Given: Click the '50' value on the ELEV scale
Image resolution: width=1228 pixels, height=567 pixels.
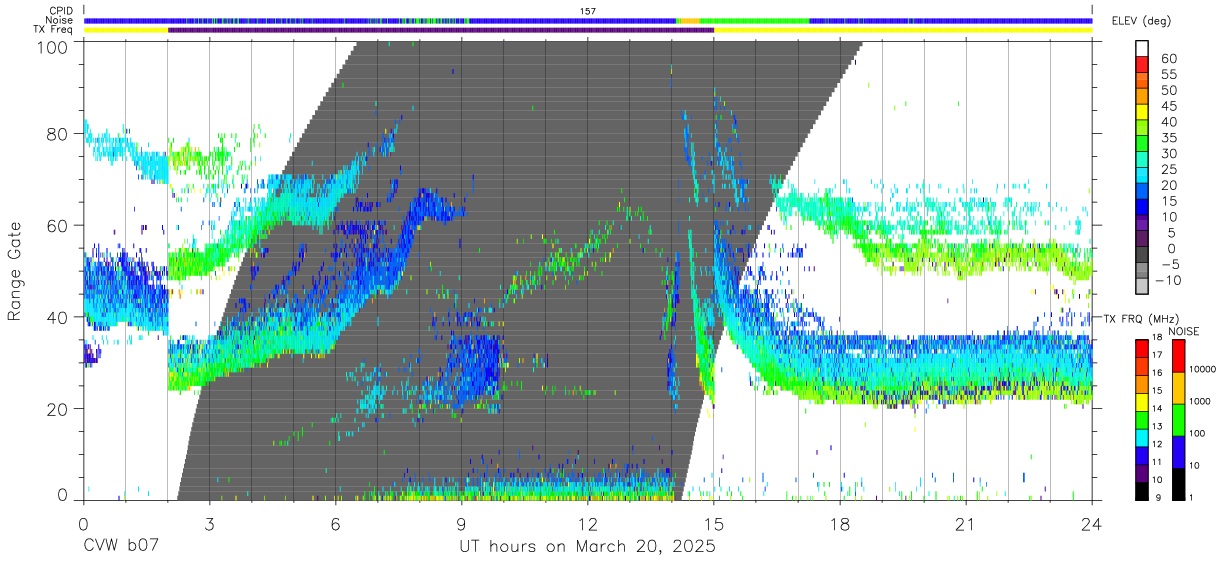Looking at the screenshot, I should [x=1168, y=90].
